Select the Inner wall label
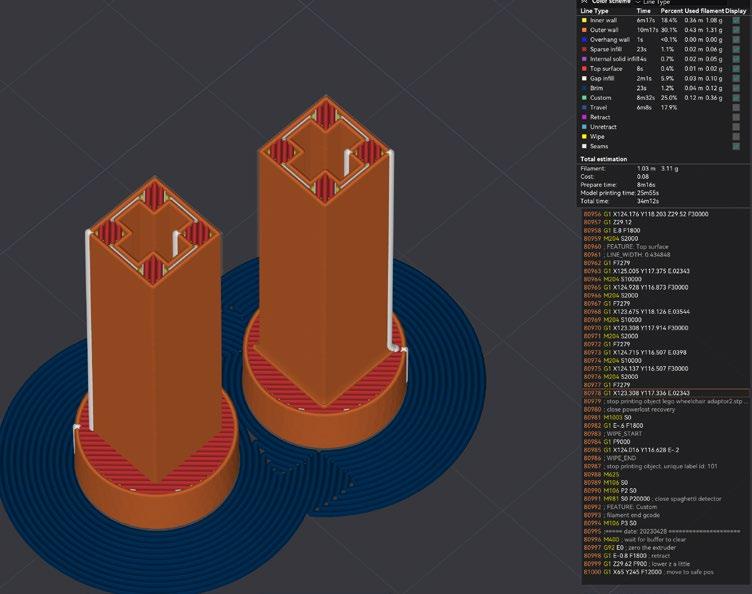This screenshot has width=752, height=594. [603, 20]
